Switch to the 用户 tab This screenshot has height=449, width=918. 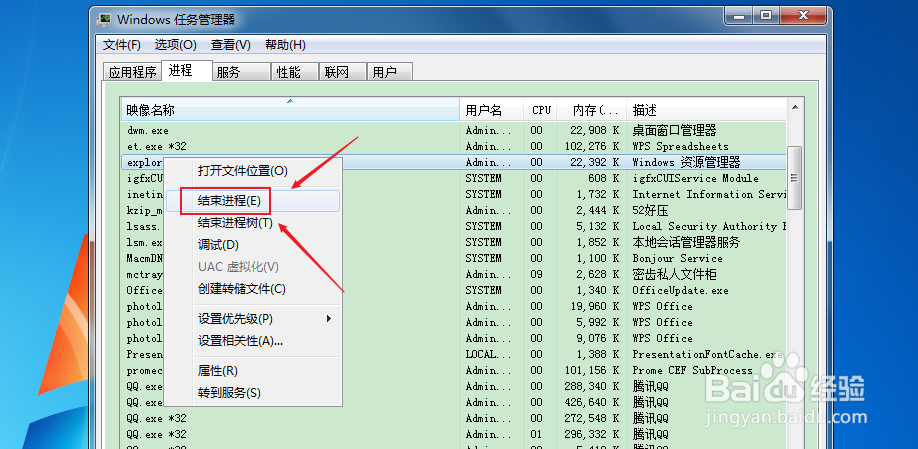point(390,72)
